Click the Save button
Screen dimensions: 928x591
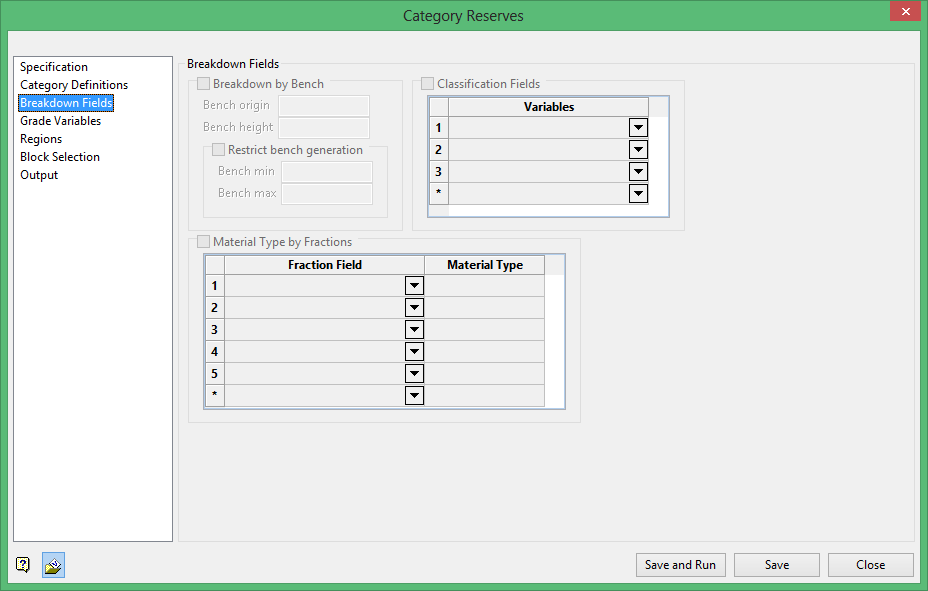[776, 565]
